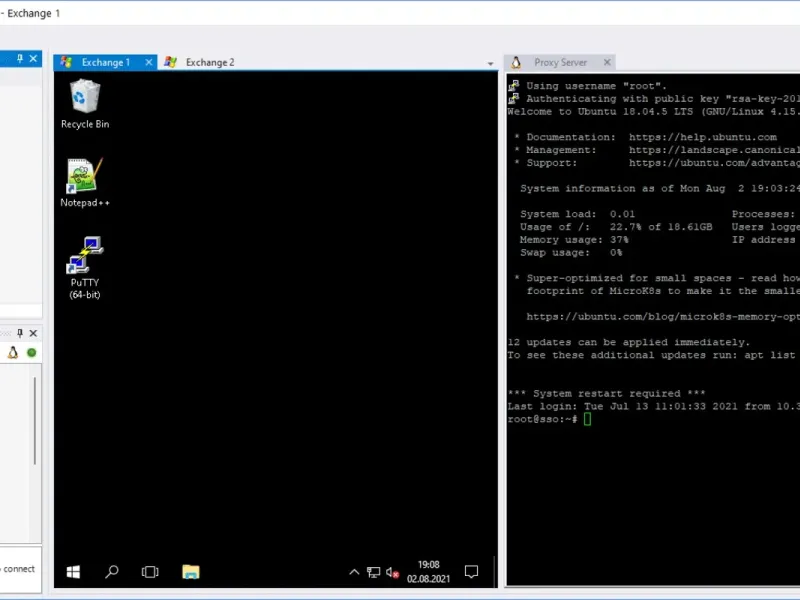
Task: Open the Recycle Bin desktop icon
Action: (x=85, y=104)
